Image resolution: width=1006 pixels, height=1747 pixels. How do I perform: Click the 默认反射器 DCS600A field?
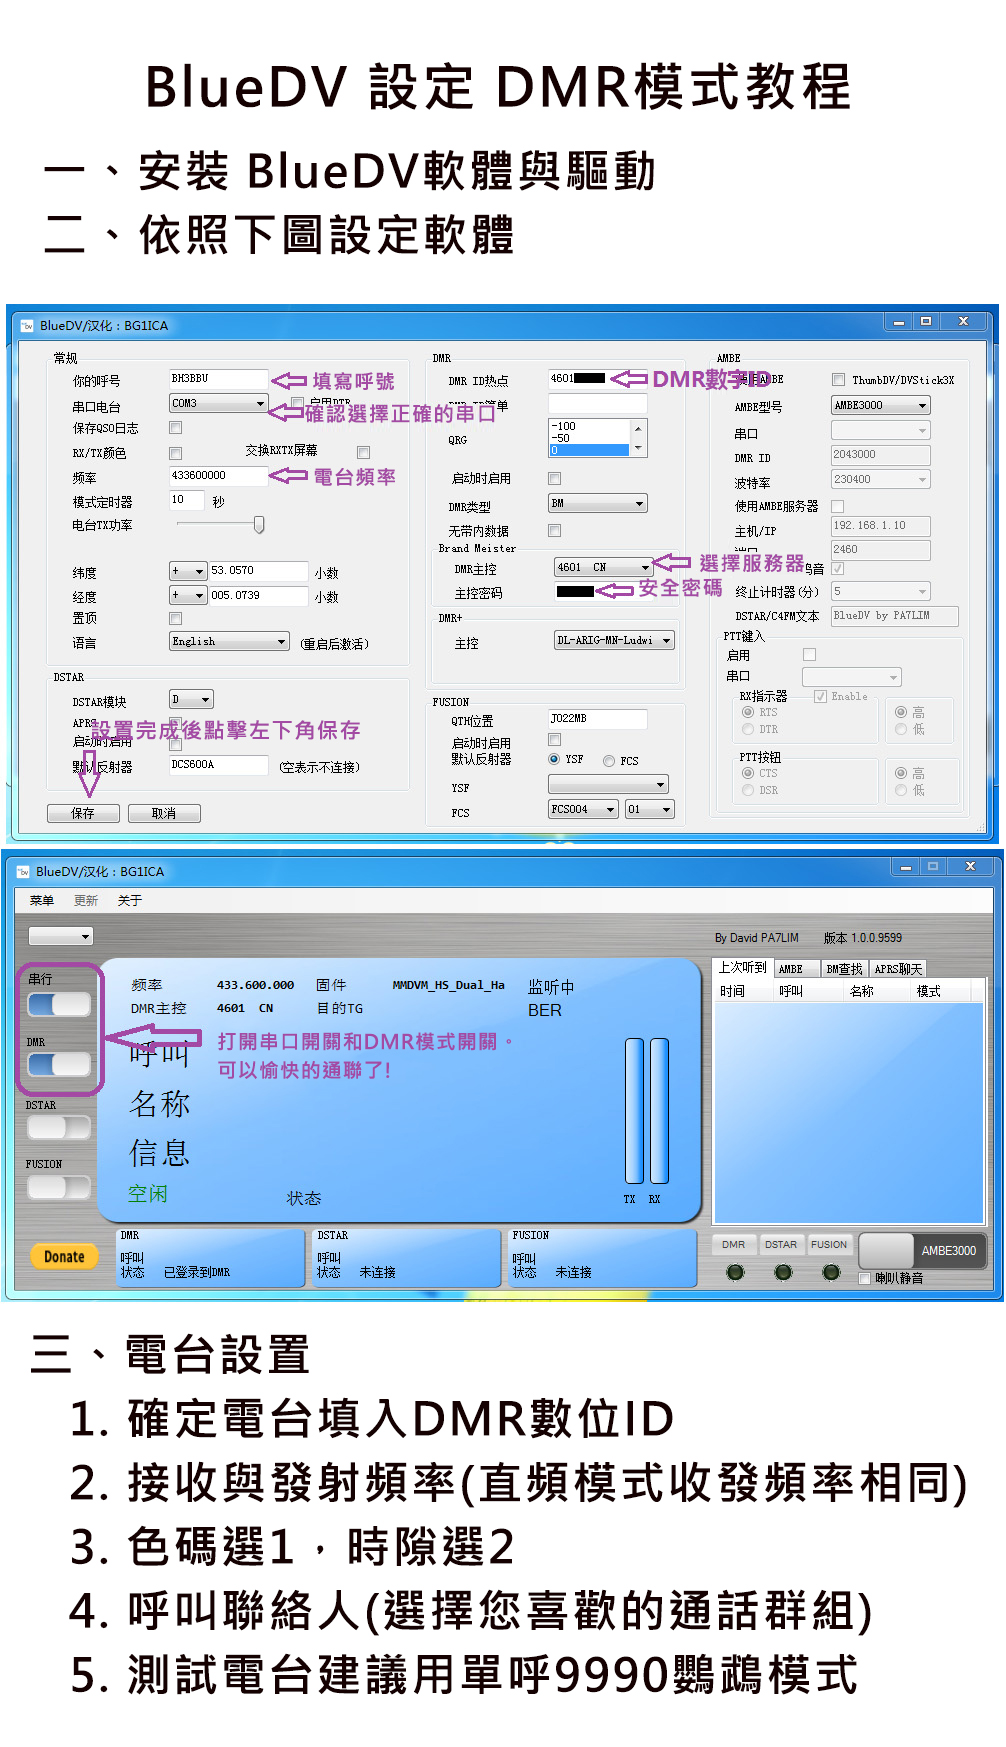[x=219, y=765]
